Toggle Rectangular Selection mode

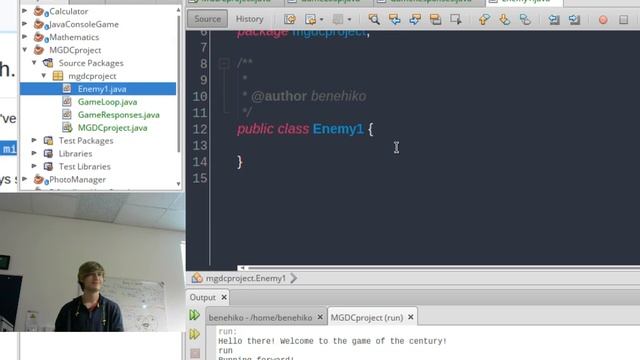pyautogui.click(x=456, y=19)
